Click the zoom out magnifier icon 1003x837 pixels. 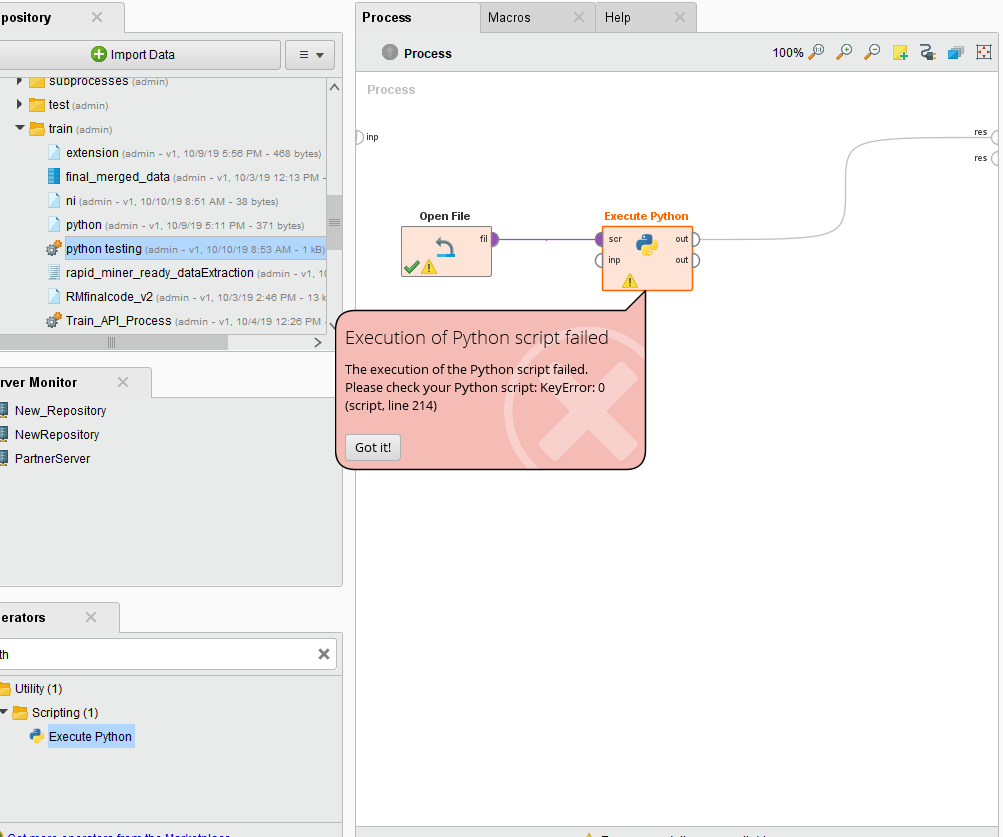pyautogui.click(x=872, y=52)
